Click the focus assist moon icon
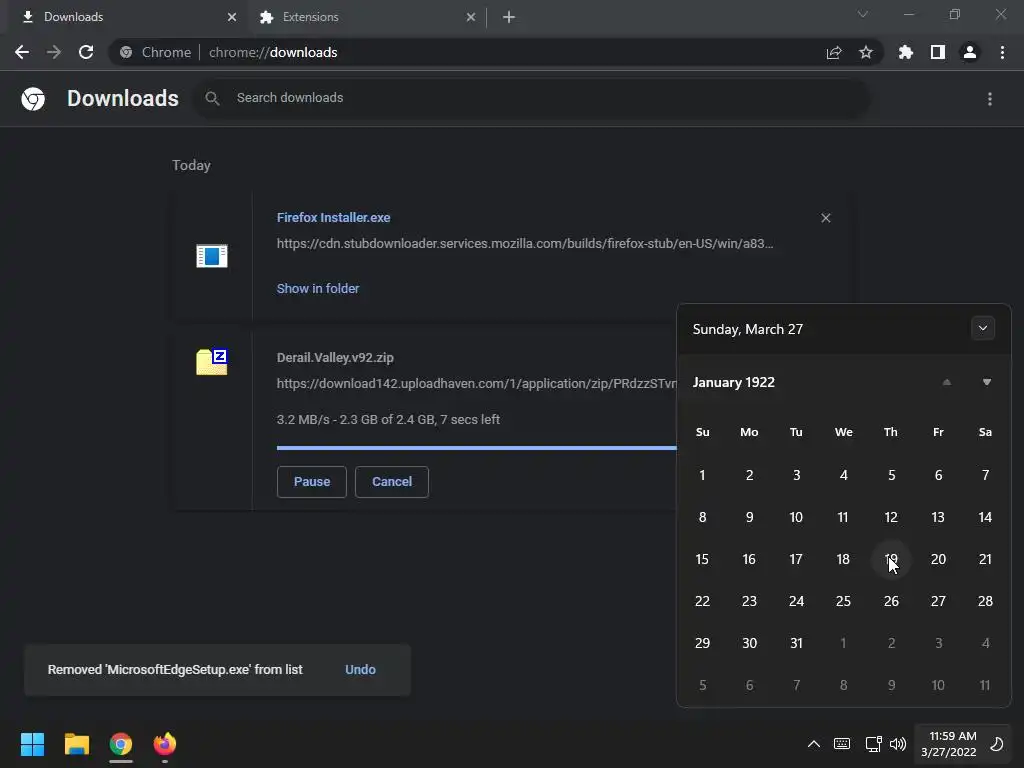This screenshot has width=1024, height=768. coord(997,744)
